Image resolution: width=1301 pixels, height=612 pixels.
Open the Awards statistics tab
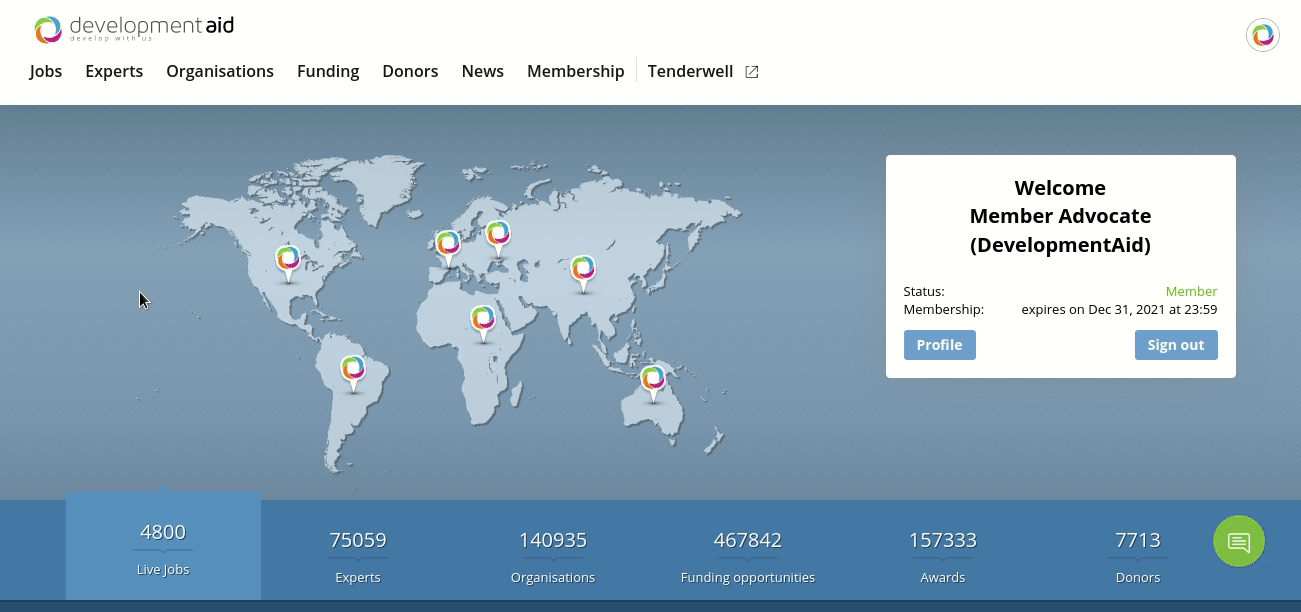[x=942, y=555]
